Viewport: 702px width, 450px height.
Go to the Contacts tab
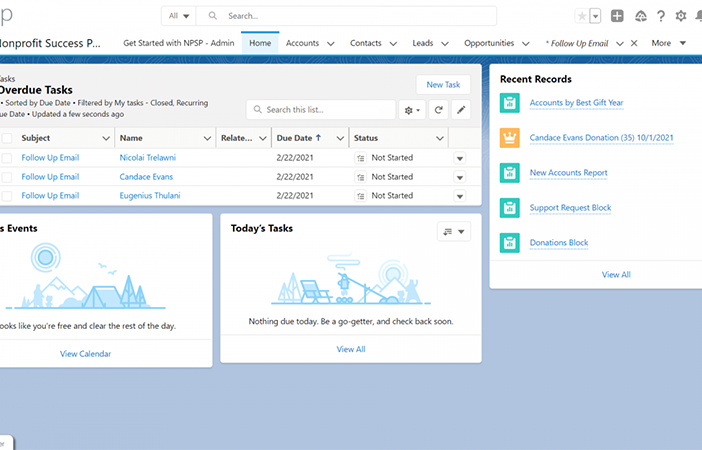(x=365, y=43)
